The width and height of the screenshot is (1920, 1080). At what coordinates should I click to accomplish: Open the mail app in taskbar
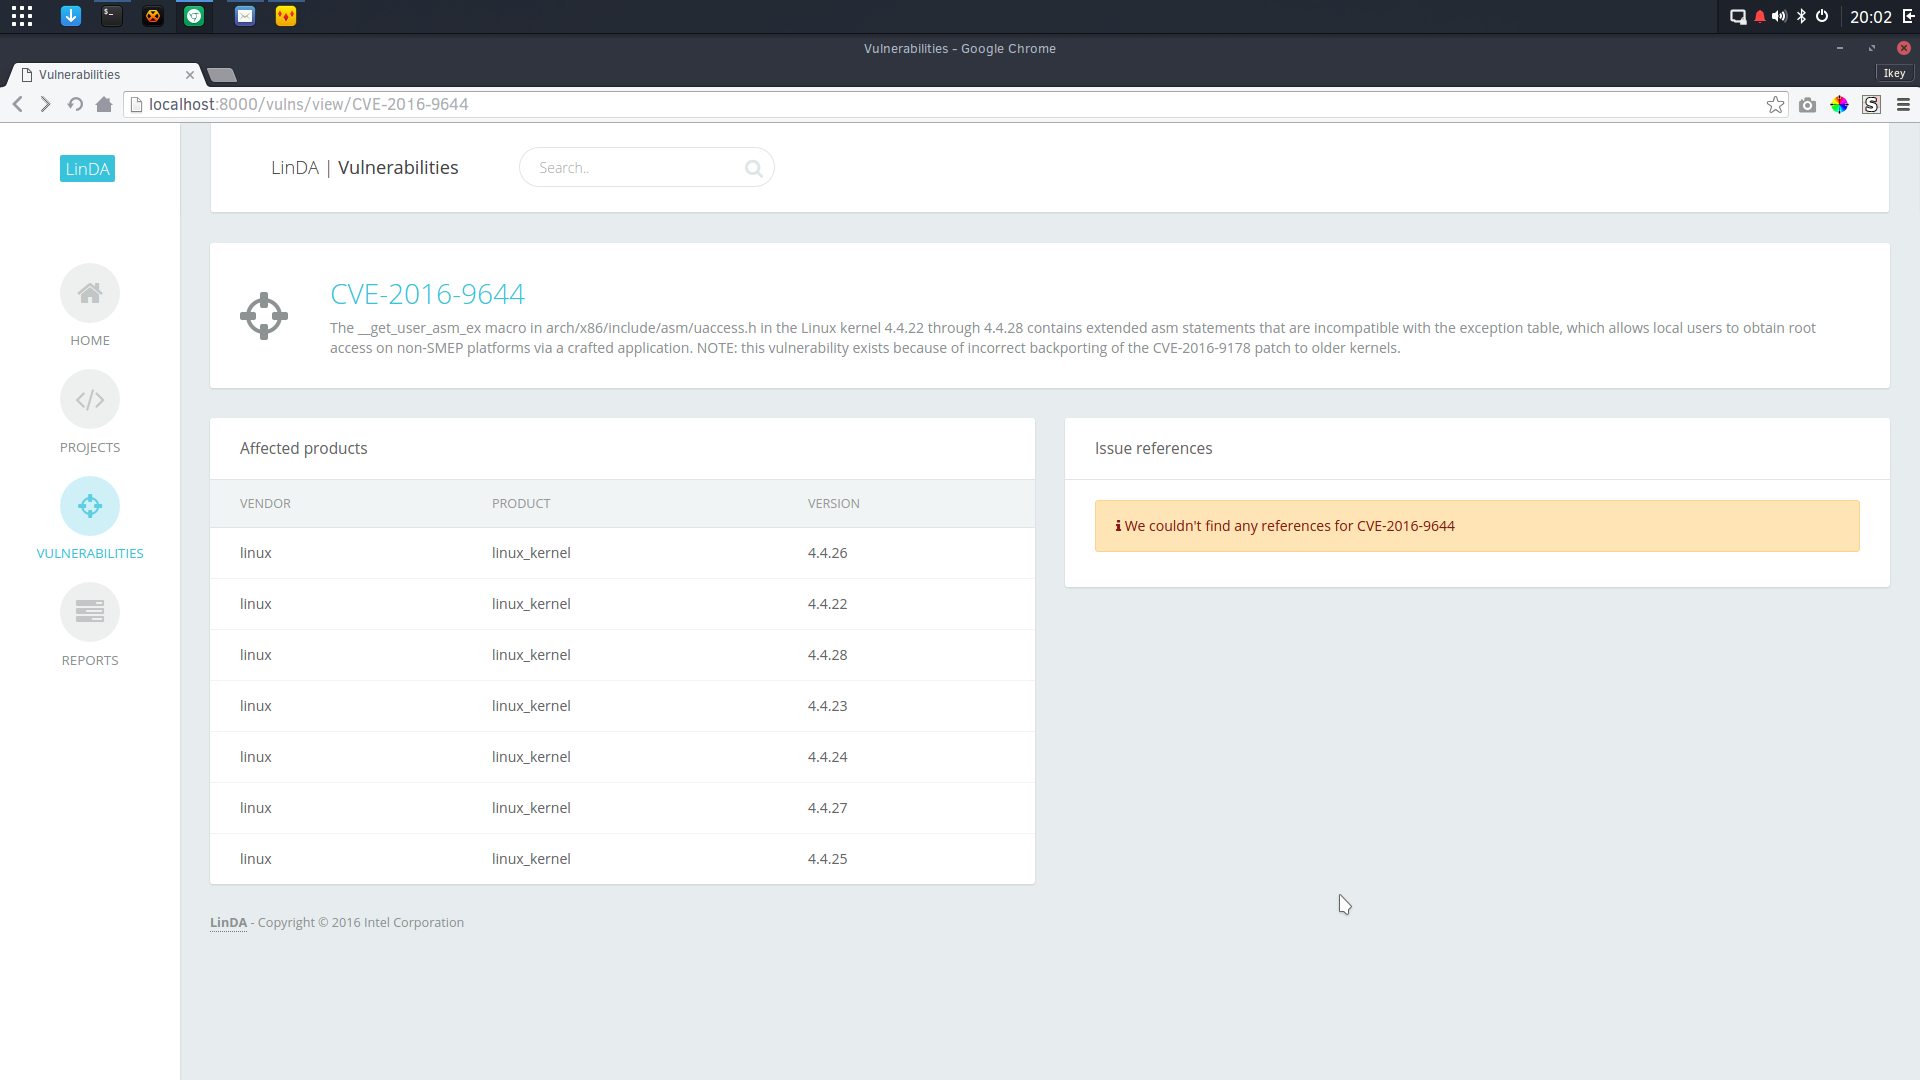(x=245, y=16)
